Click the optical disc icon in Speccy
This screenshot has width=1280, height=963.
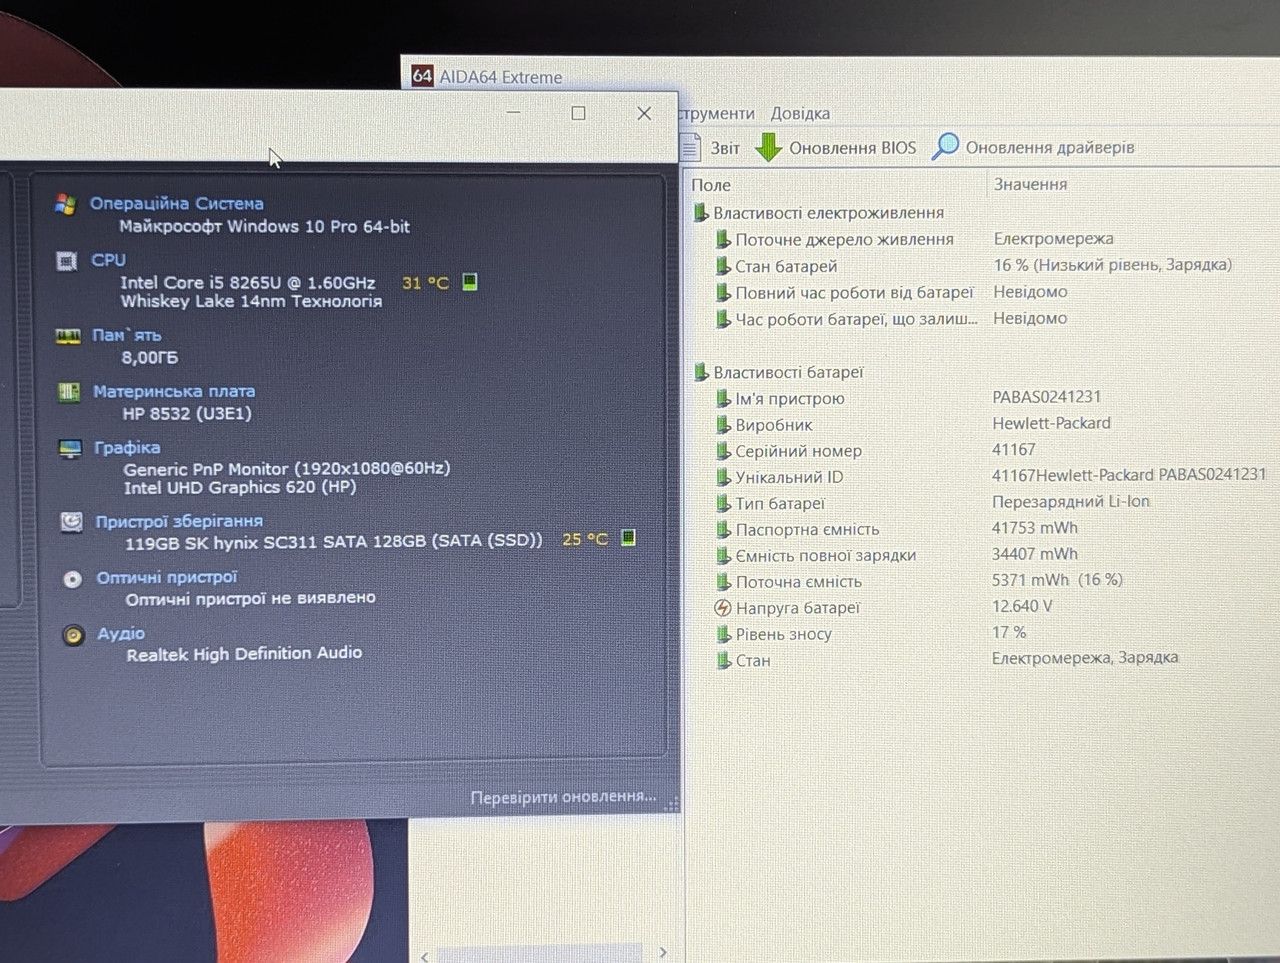[72, 579]
